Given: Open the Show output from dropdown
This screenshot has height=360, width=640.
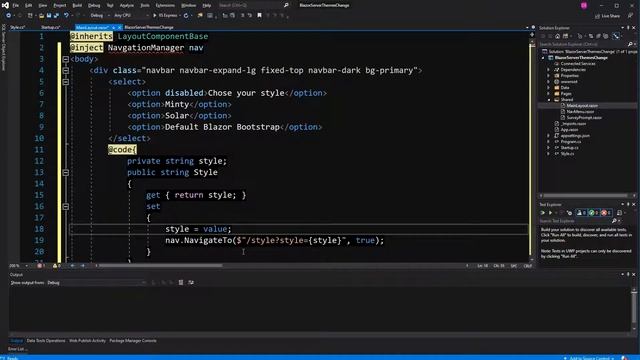Looking at the screenshot, I should pos(96,282).
